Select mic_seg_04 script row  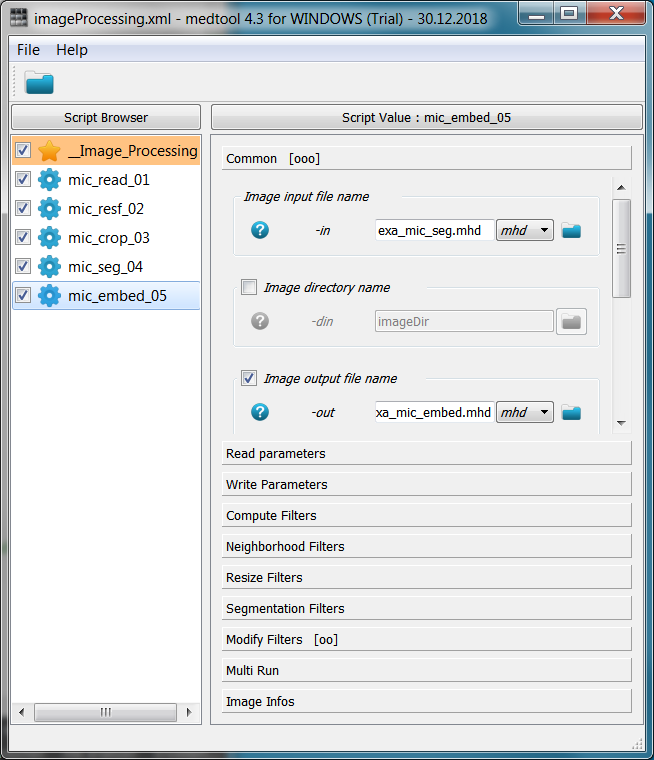105,267
